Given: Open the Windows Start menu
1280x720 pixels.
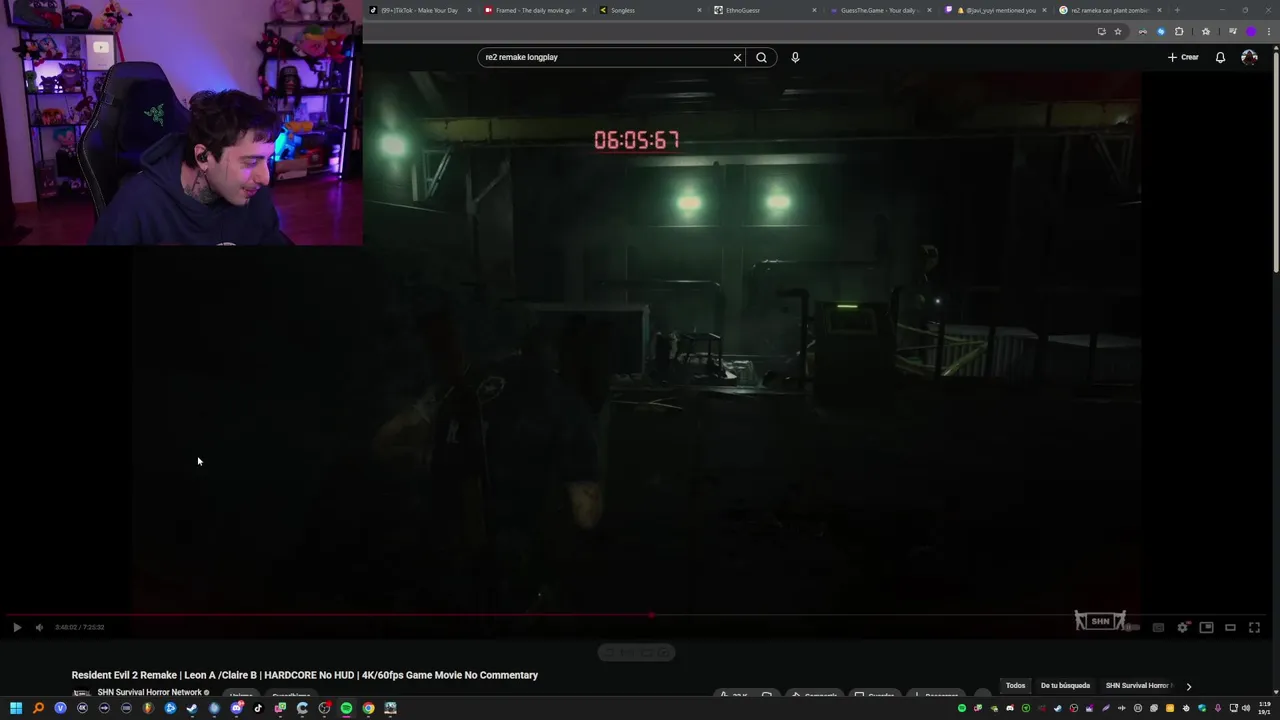Looking at the screenshot, I should pyautogui.click(x=16, y=708).
